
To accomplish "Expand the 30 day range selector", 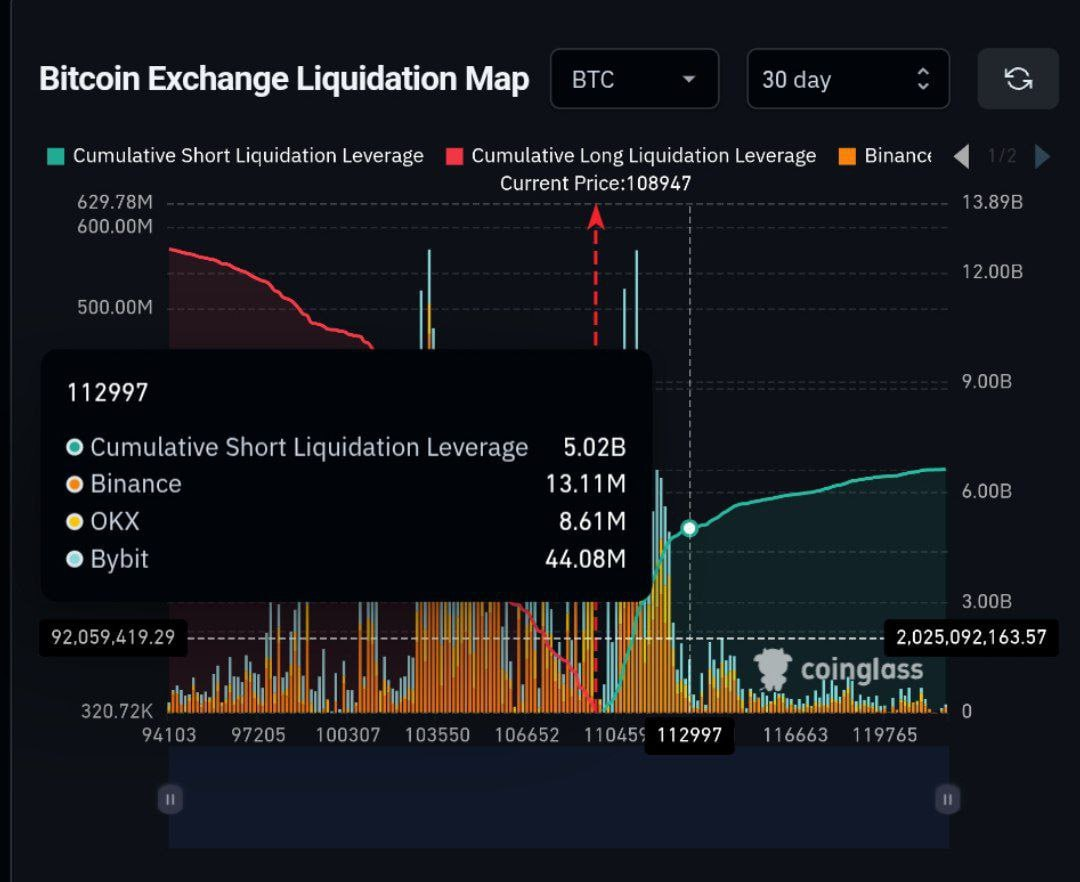I will [848, 78].
